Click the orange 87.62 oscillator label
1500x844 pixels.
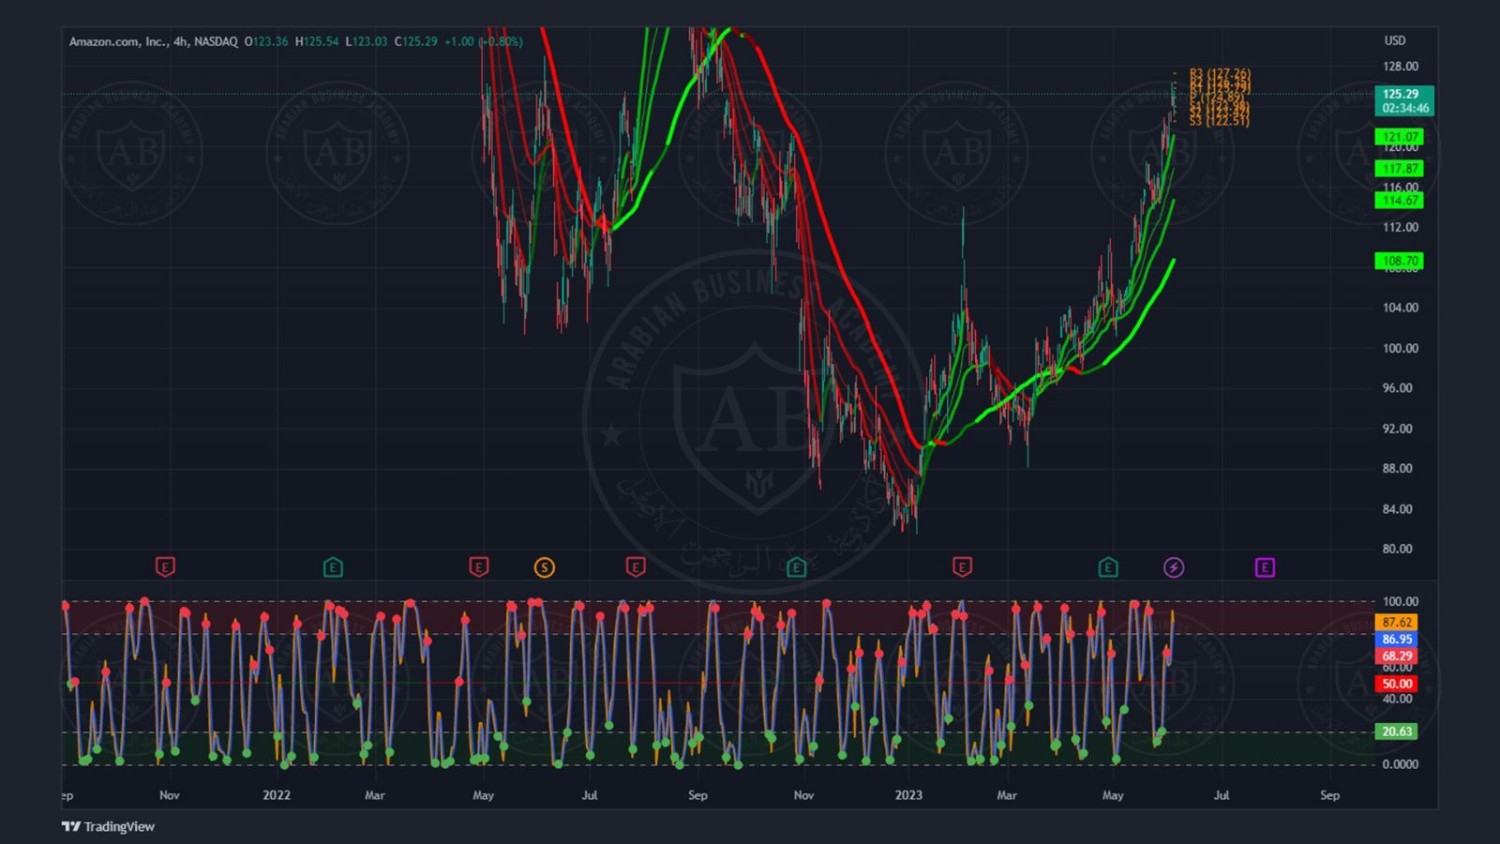1397,622
